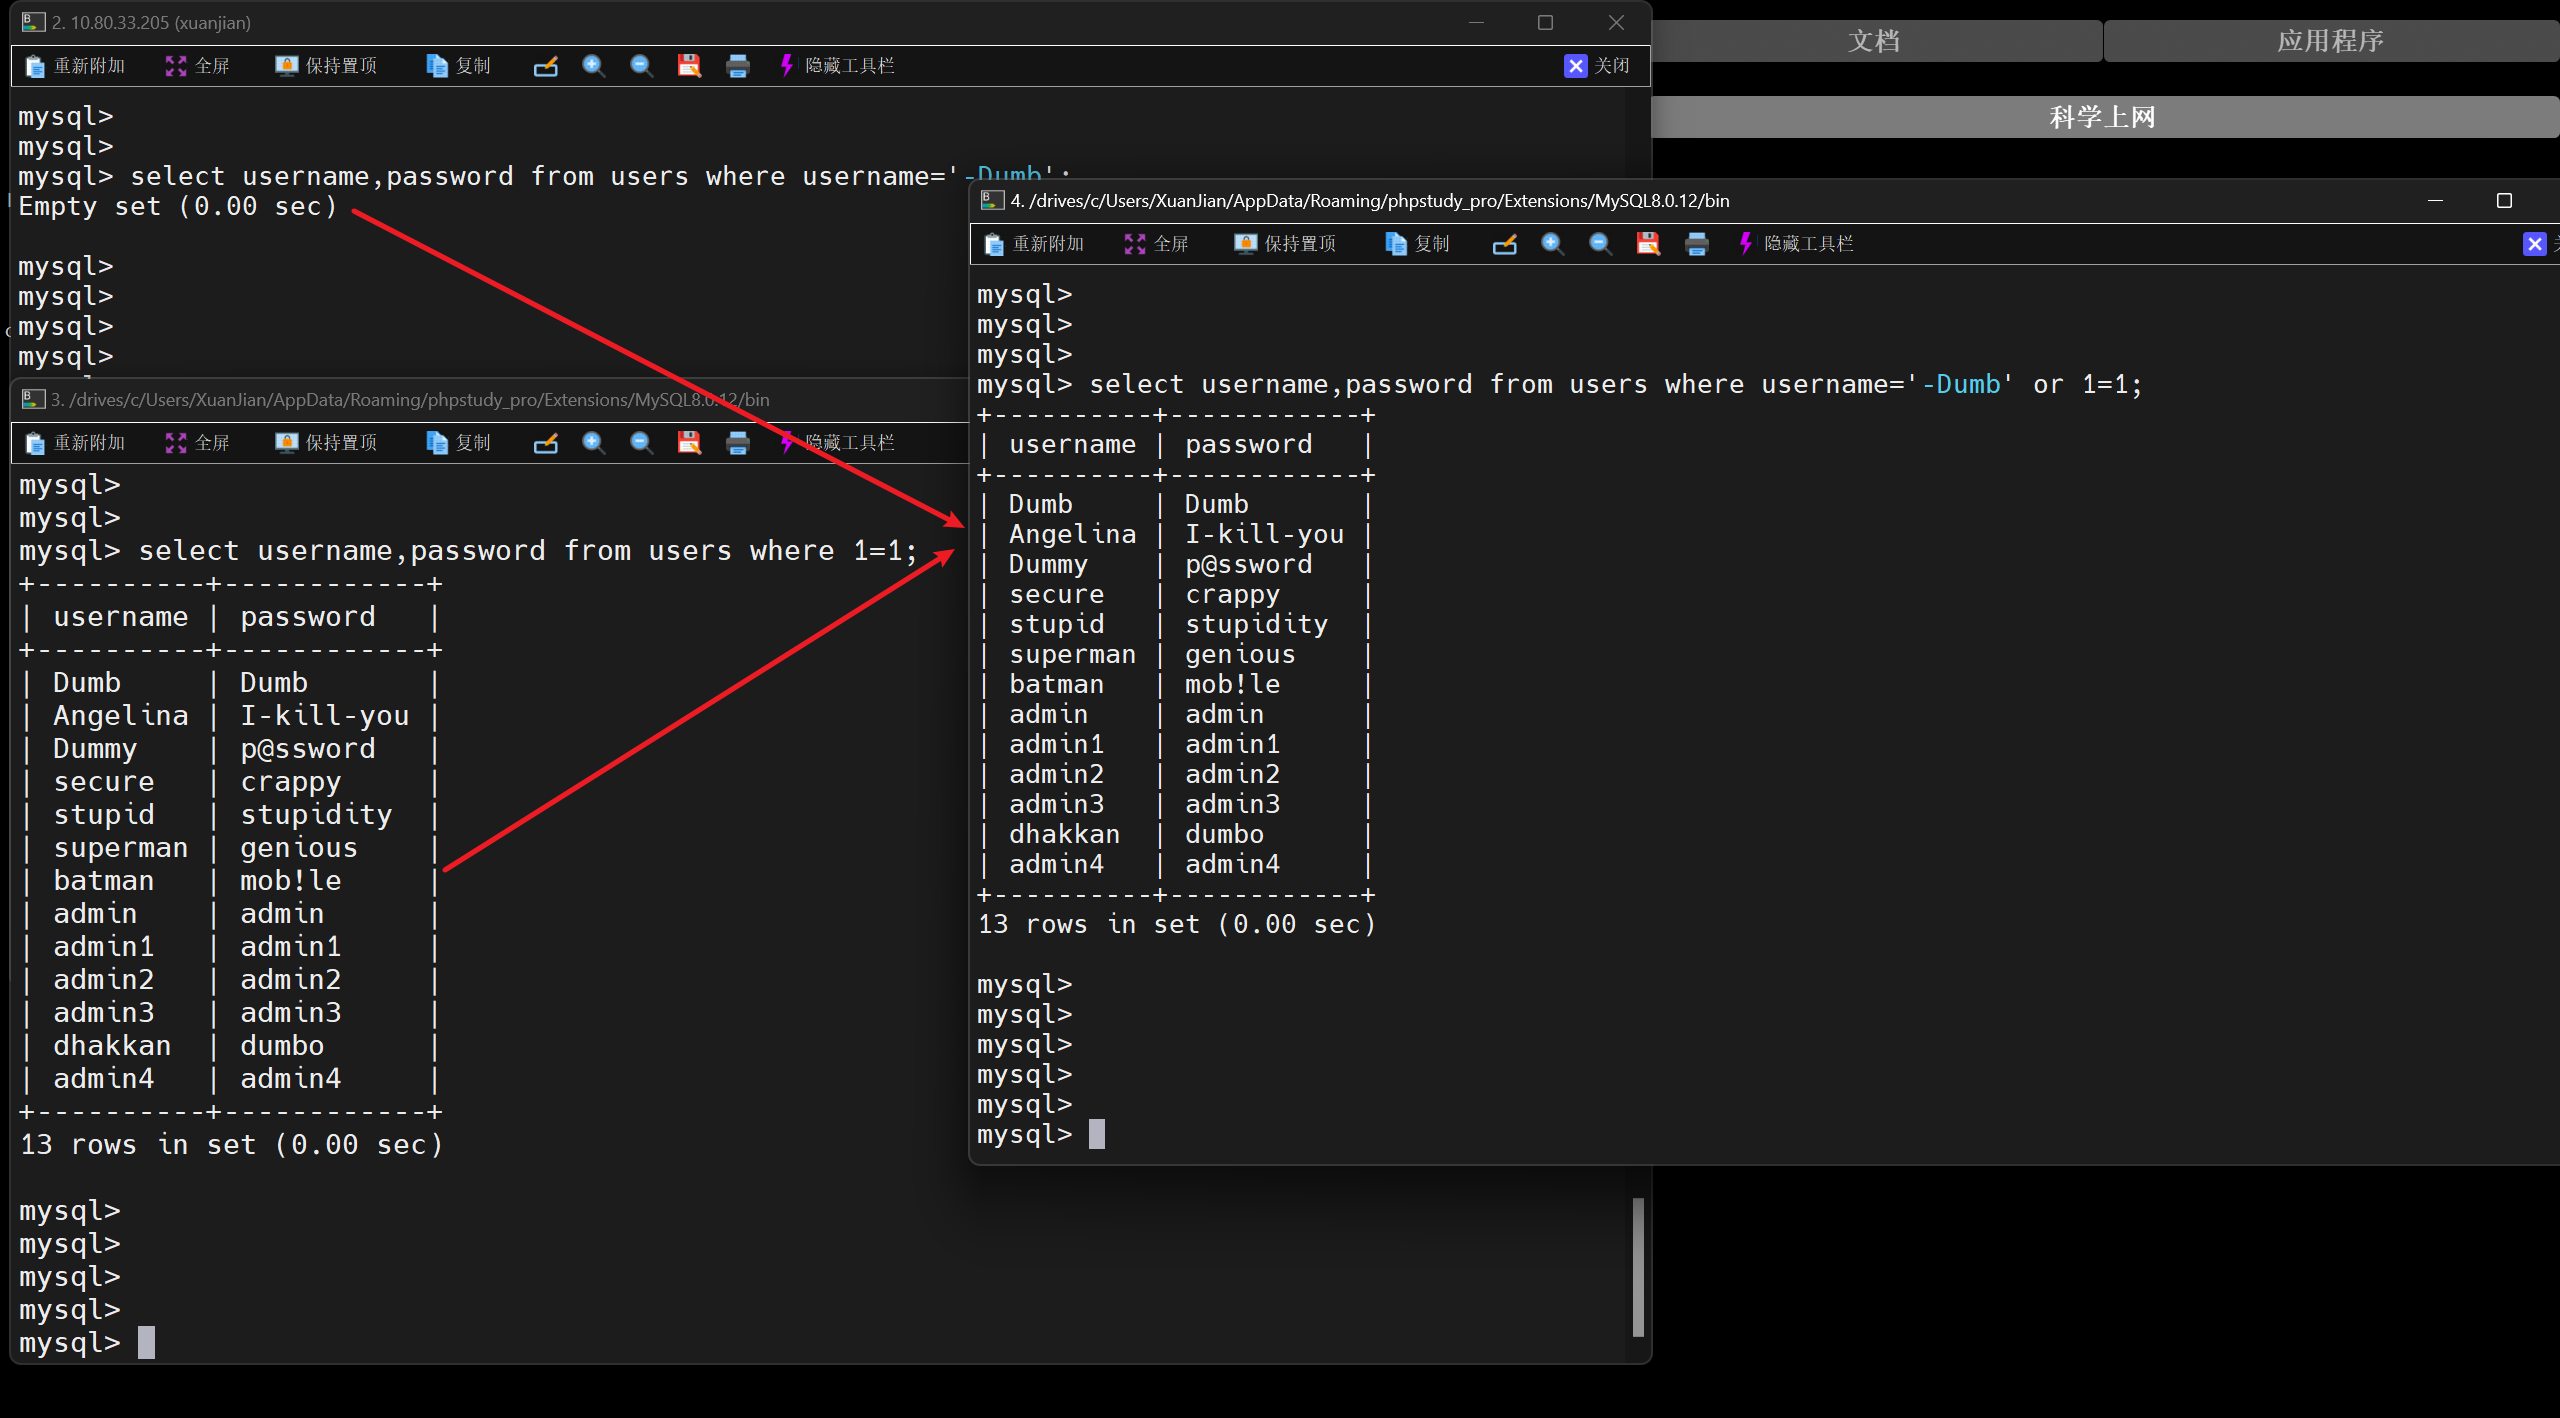Click save floppy icon in window 4 toolbar
The image size is (2560, 1418).
click(1648, 244)
